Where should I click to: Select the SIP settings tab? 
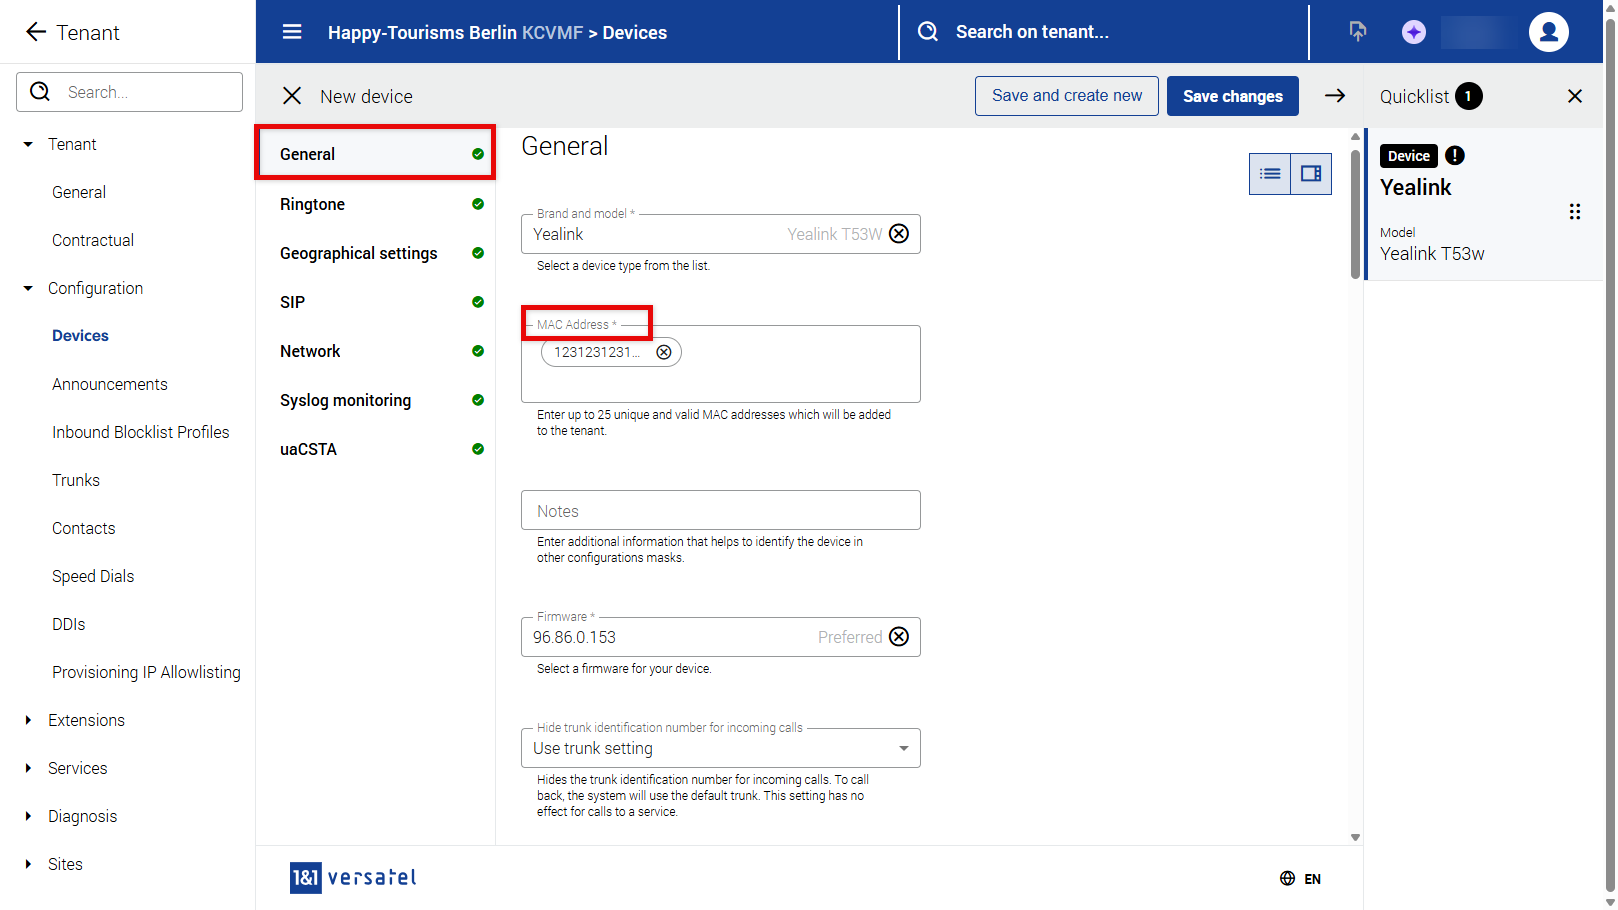(x=292, y=302)
